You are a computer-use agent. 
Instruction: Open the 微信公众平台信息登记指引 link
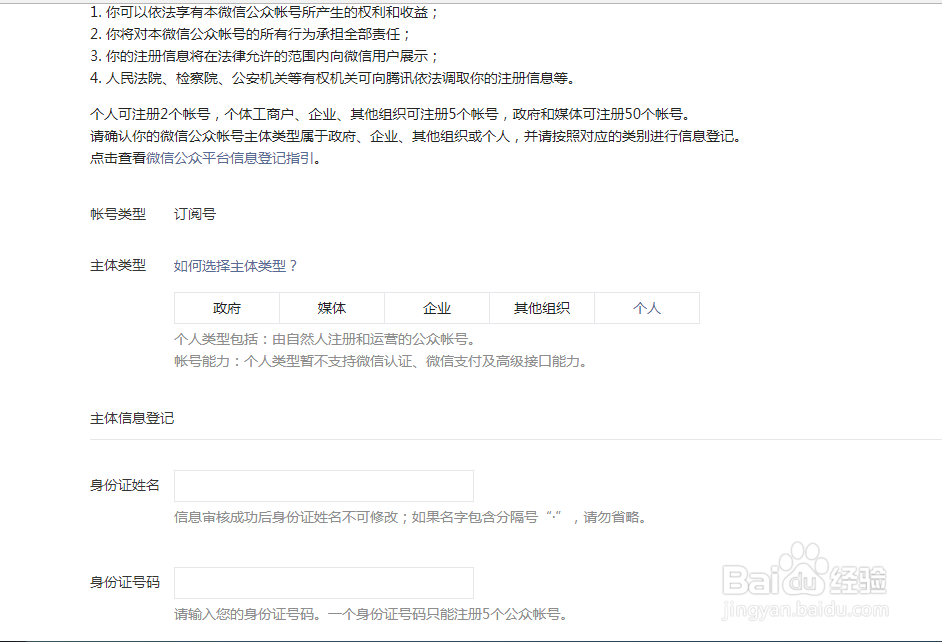(230, 159)
